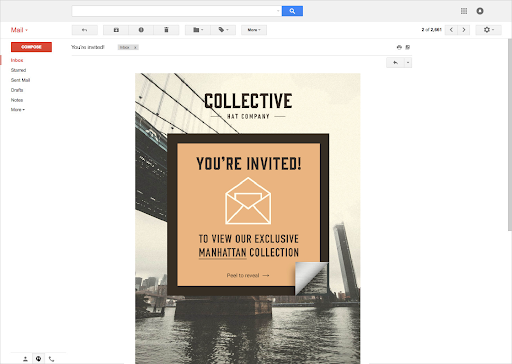Open search options dropdown arrow

click(x=278, y=11)
